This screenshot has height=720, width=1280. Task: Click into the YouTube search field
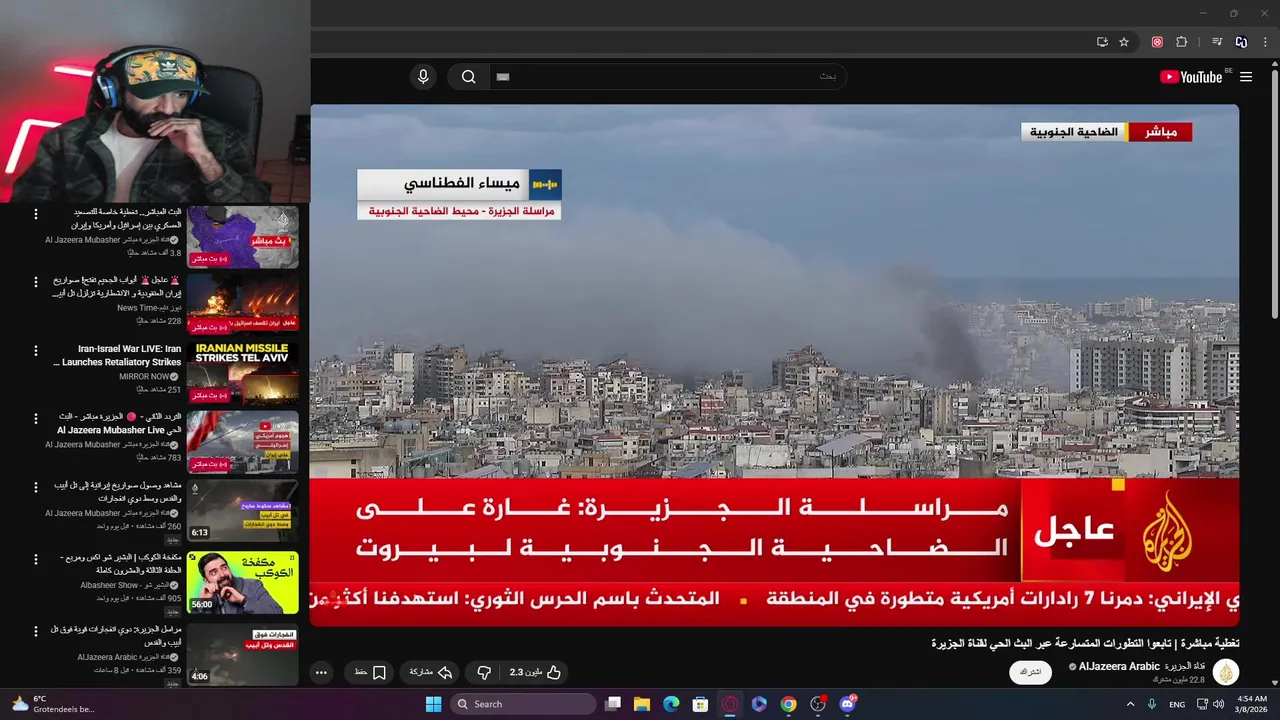click(x=667, y=77)
